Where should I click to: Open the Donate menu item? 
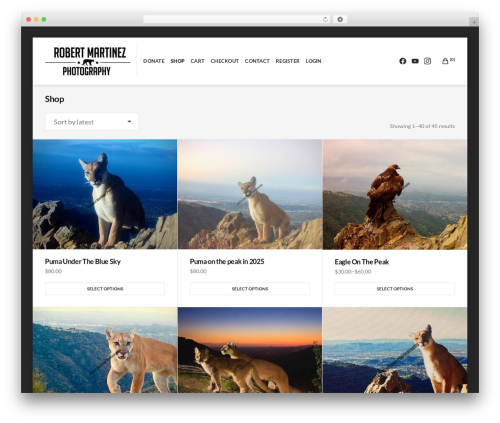click(x=154, y=61)
